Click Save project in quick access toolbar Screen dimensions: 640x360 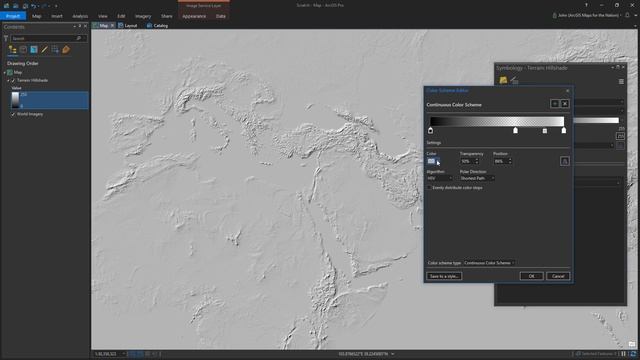(25, 6)
